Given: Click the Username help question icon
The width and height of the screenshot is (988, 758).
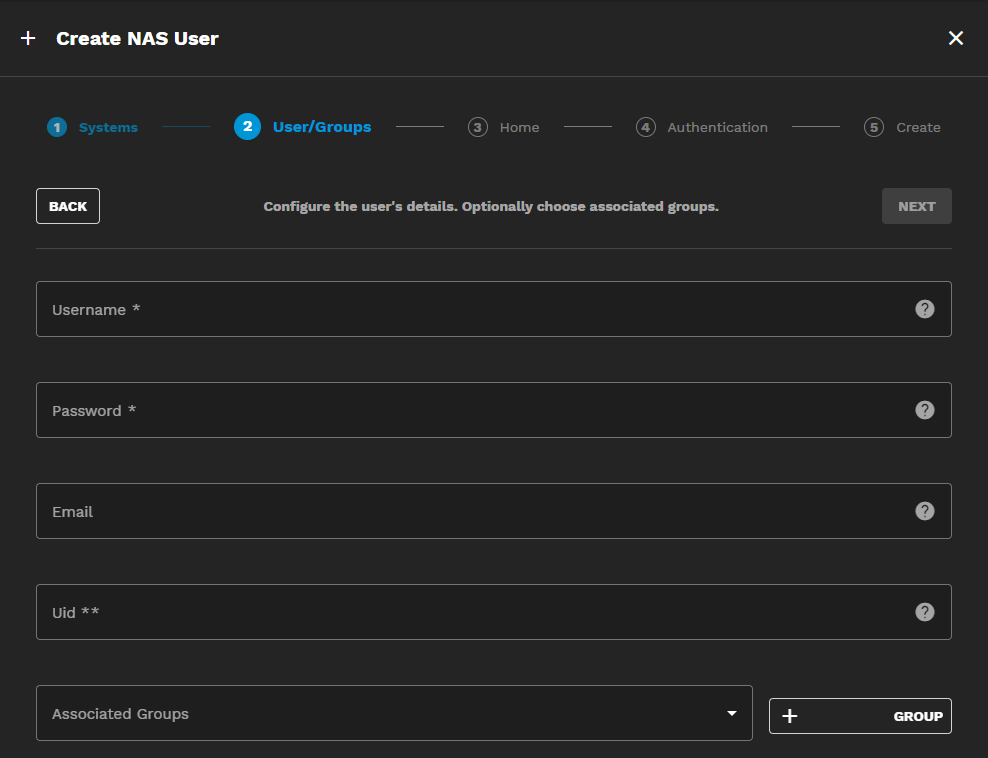Looking at the screenshot, I should (x=925, y=309).
